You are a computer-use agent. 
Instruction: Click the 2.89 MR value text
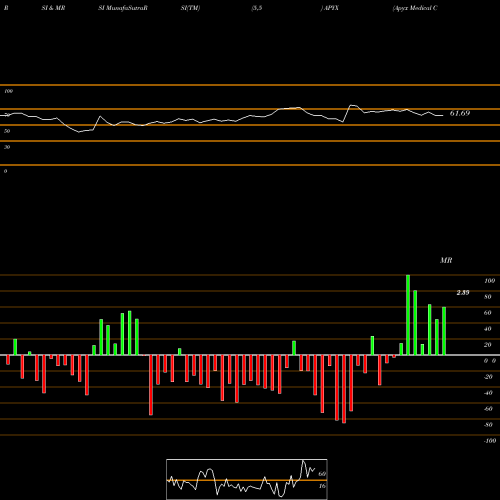click(x=463, y=293)
